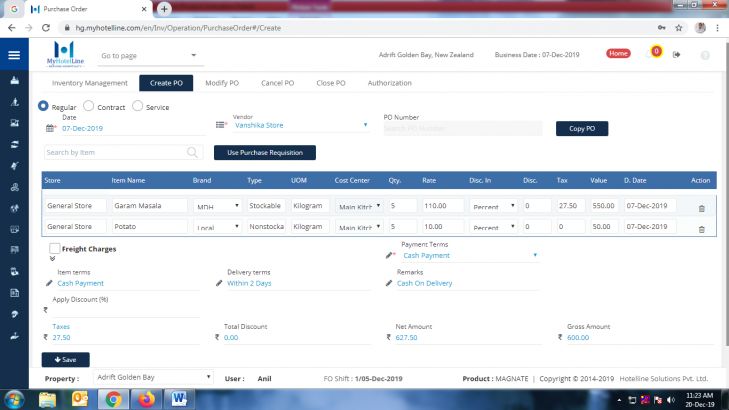Delete the Garam Masala row
This screenshot has width=729, height=410.
pyautogui.click(x=700, y=207)
